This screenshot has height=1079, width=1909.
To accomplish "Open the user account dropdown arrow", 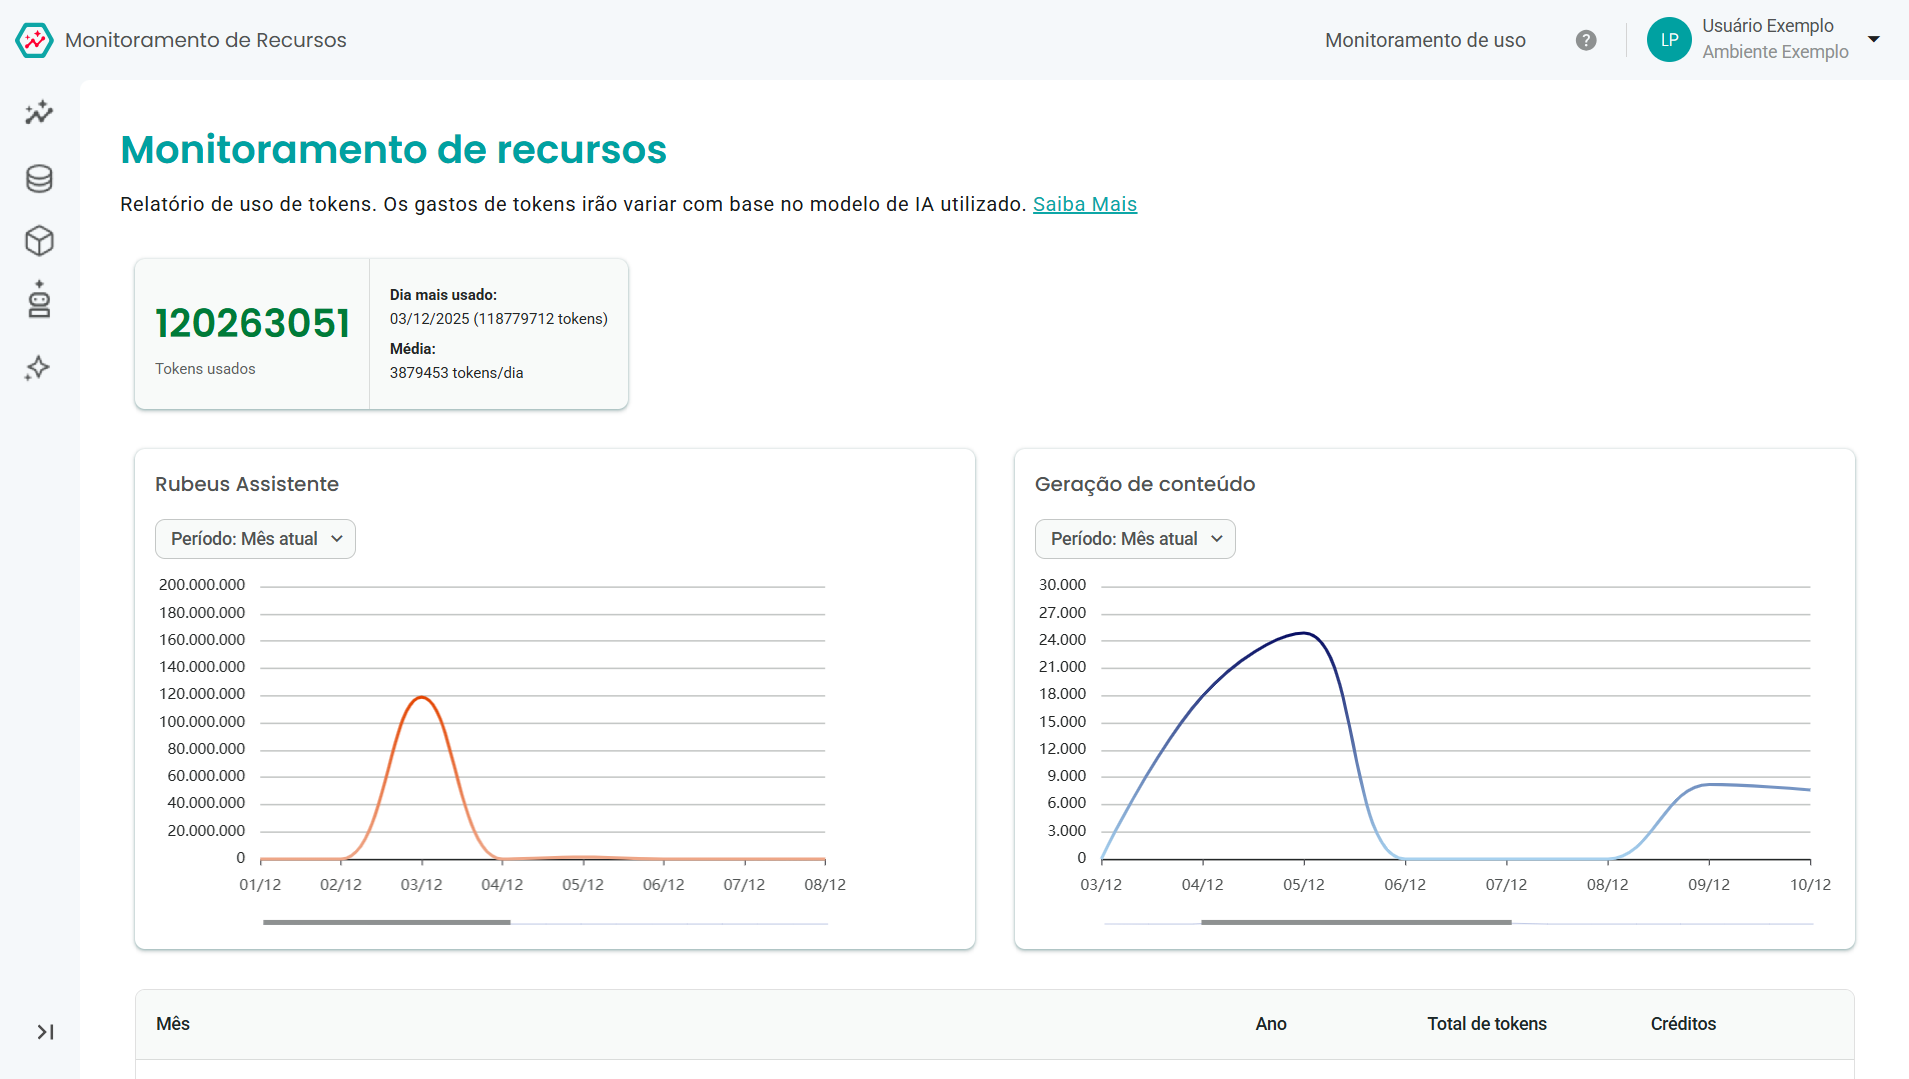I will click(1873, 40).
